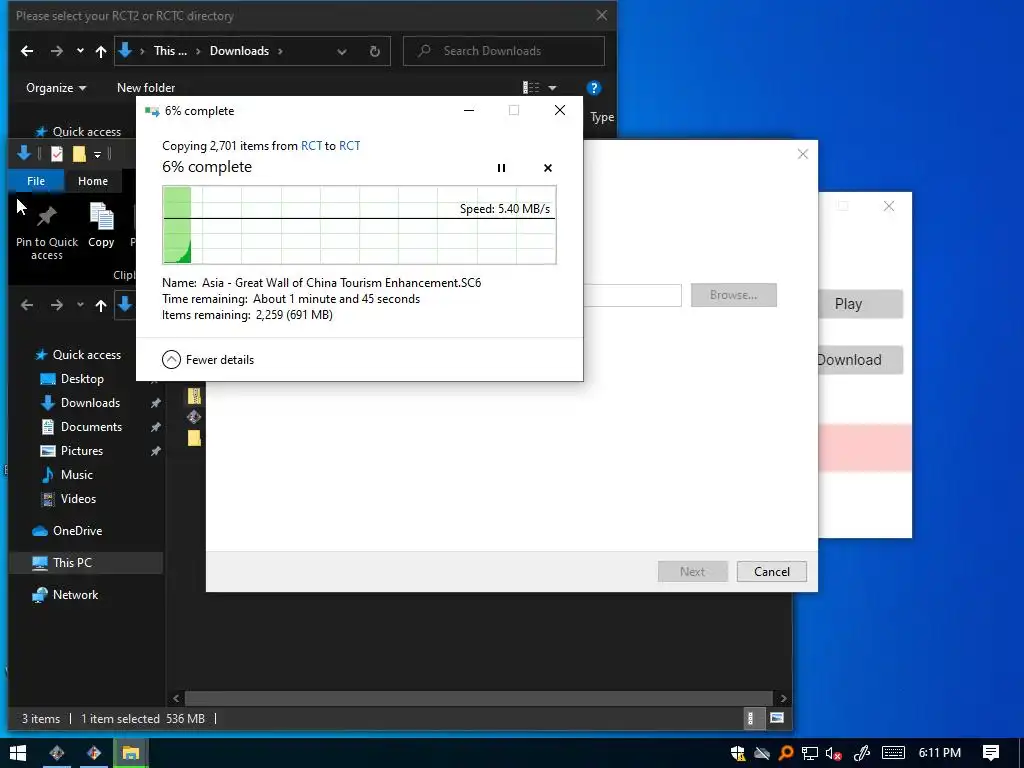Select OneDrive in the navigation pane
Viewport: 1024px width, 768px height.
[77, 531]
